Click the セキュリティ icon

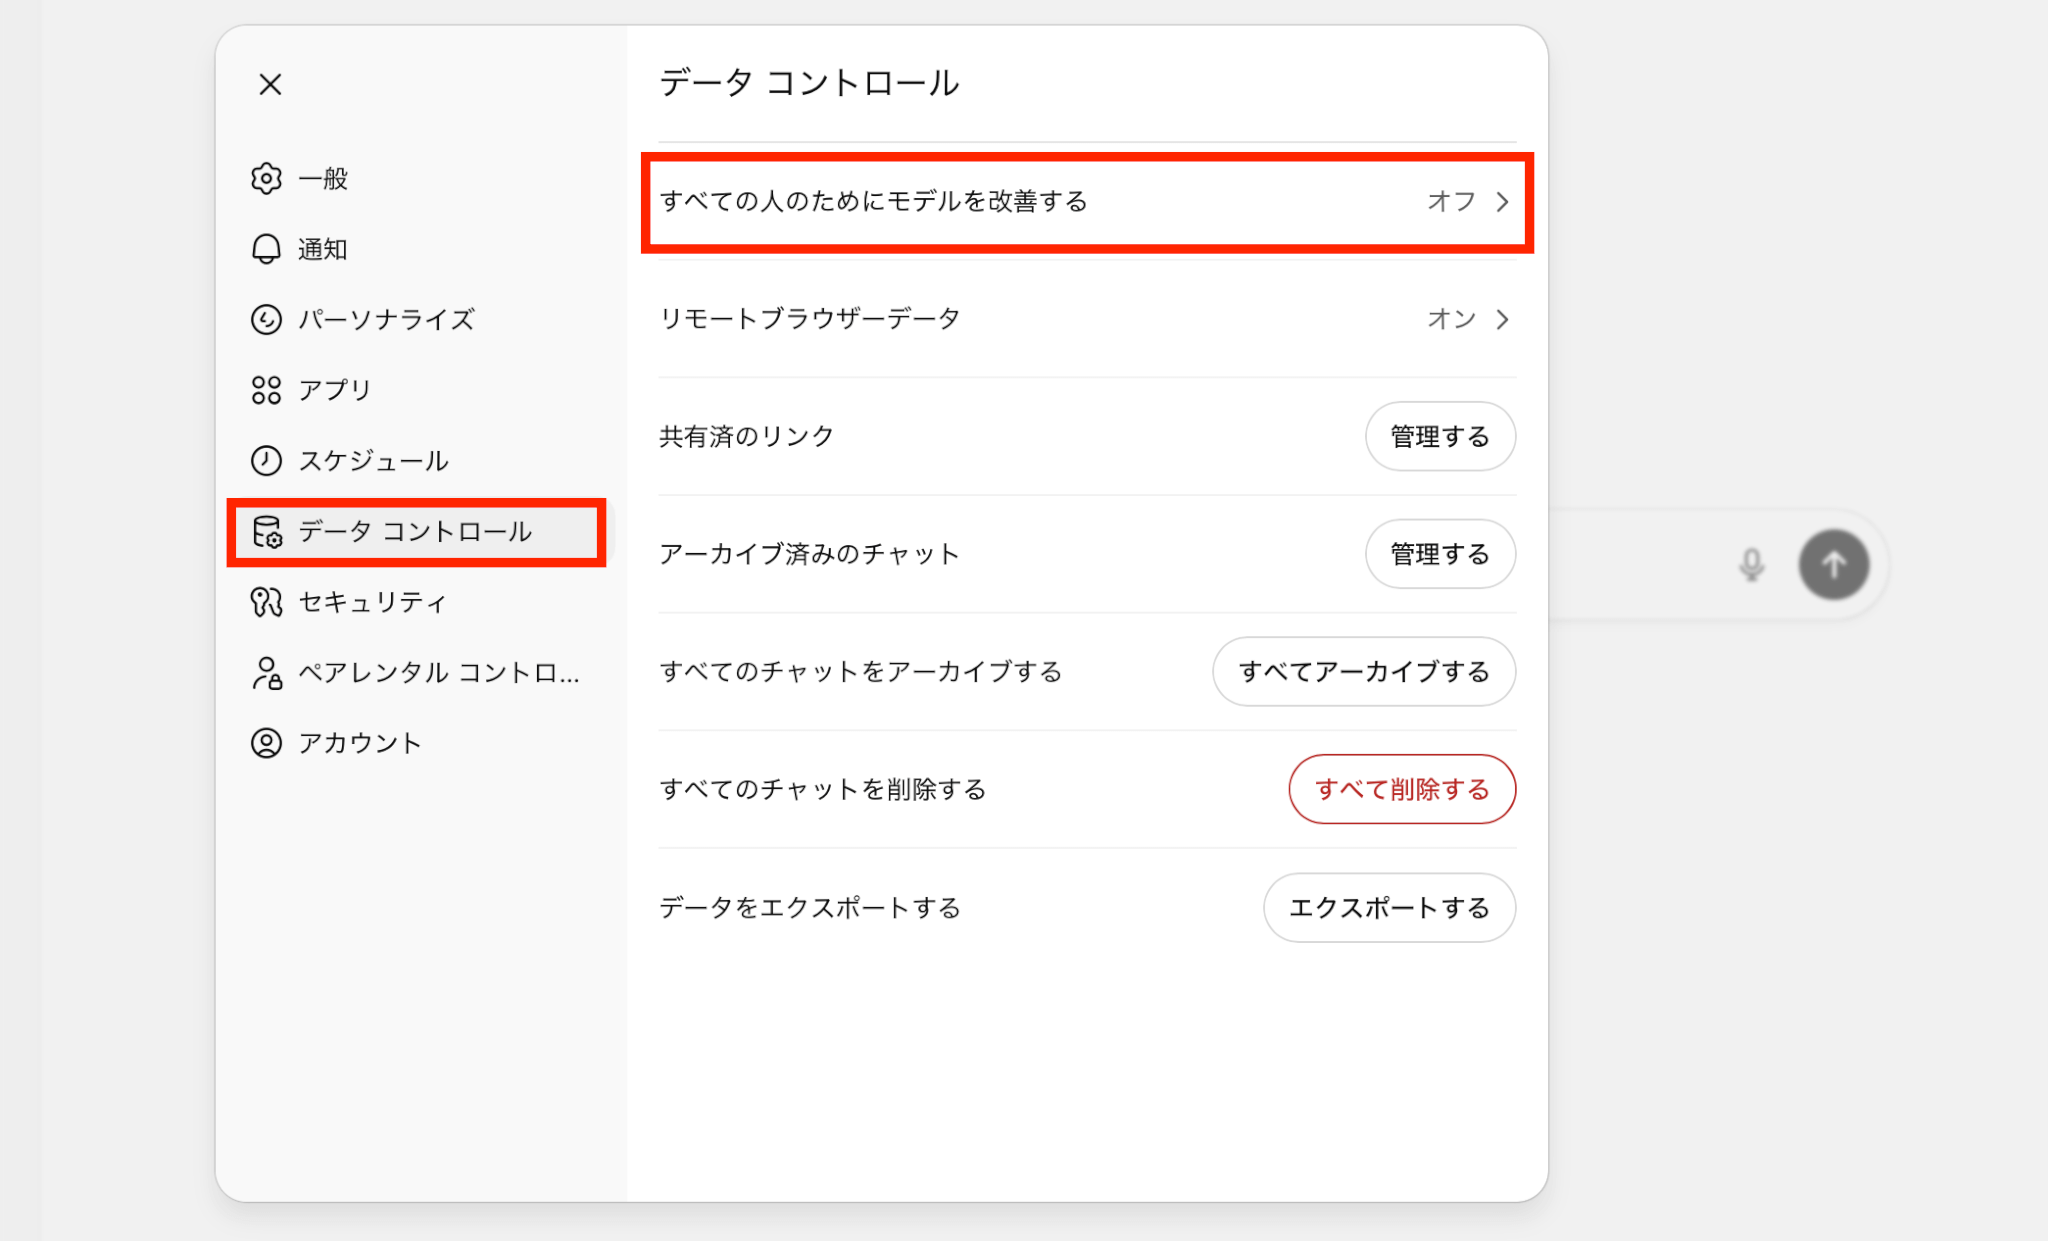(266, 602)
